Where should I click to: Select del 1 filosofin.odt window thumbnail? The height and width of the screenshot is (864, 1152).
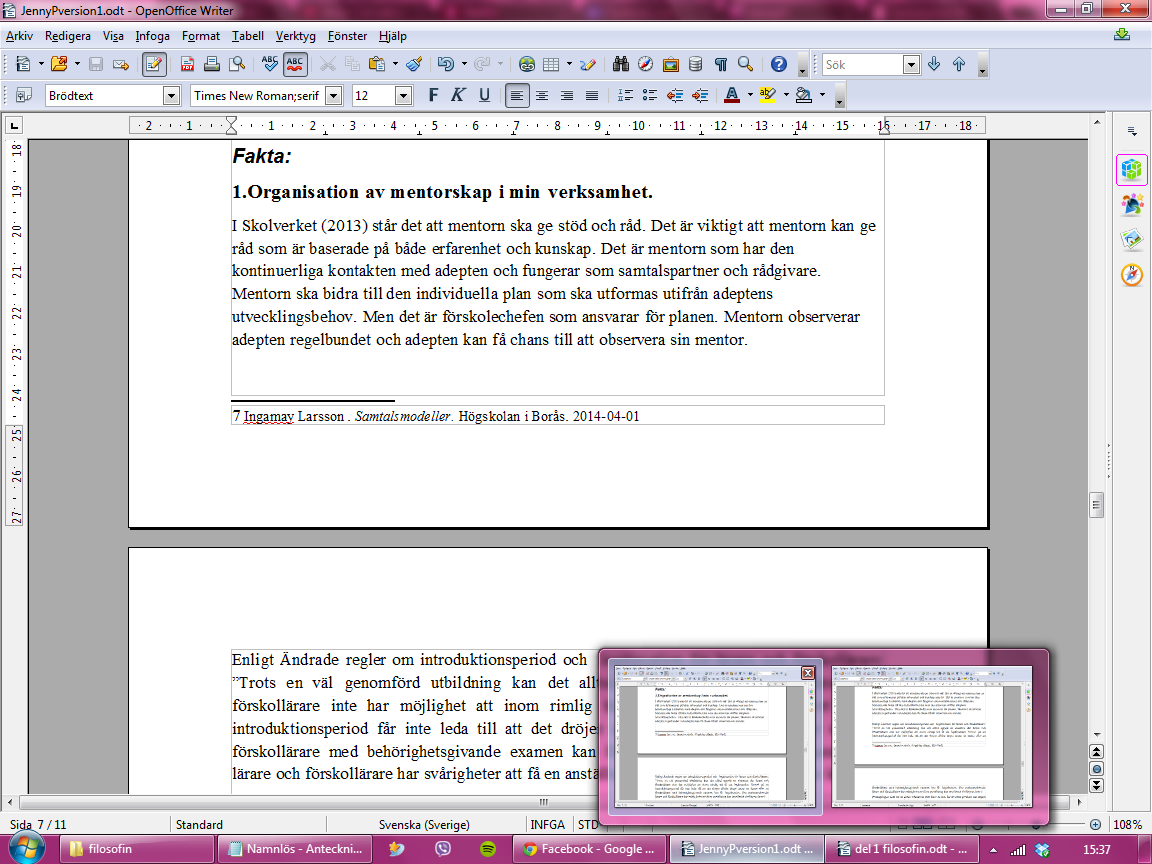pos(932,736)
